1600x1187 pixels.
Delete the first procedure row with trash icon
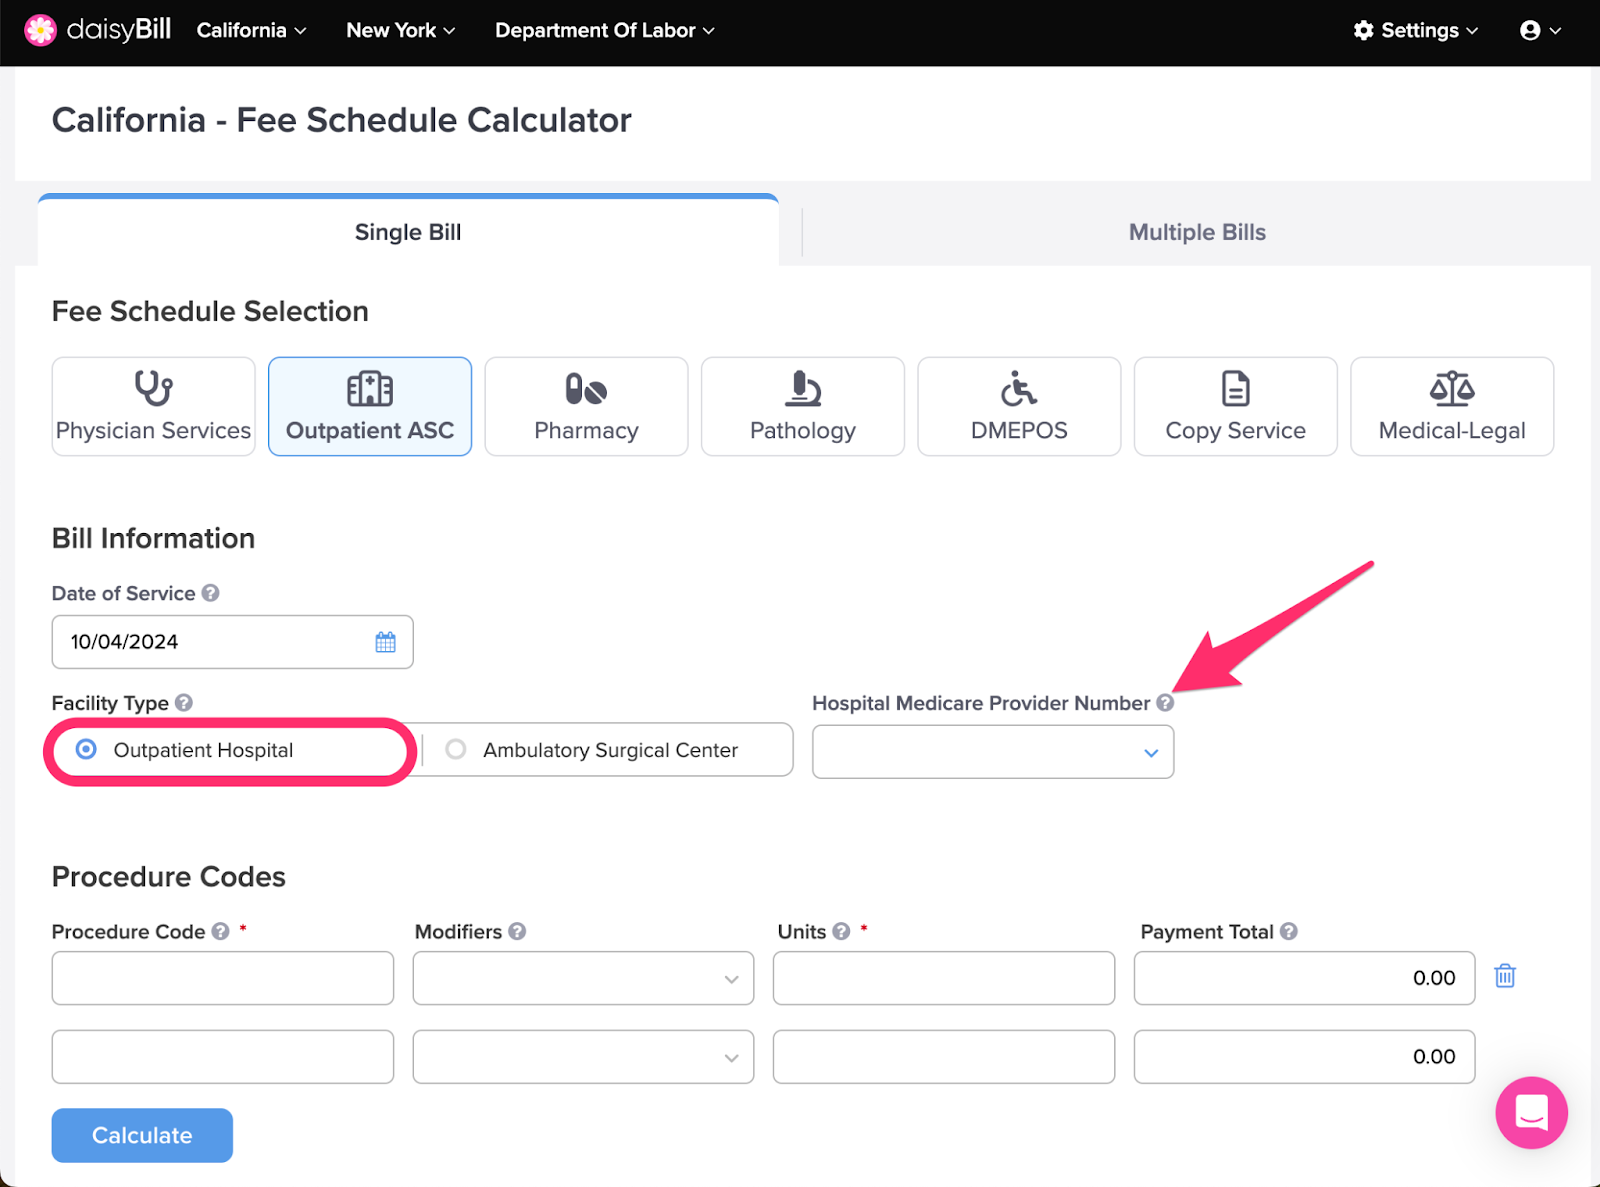pos(1505,976)
